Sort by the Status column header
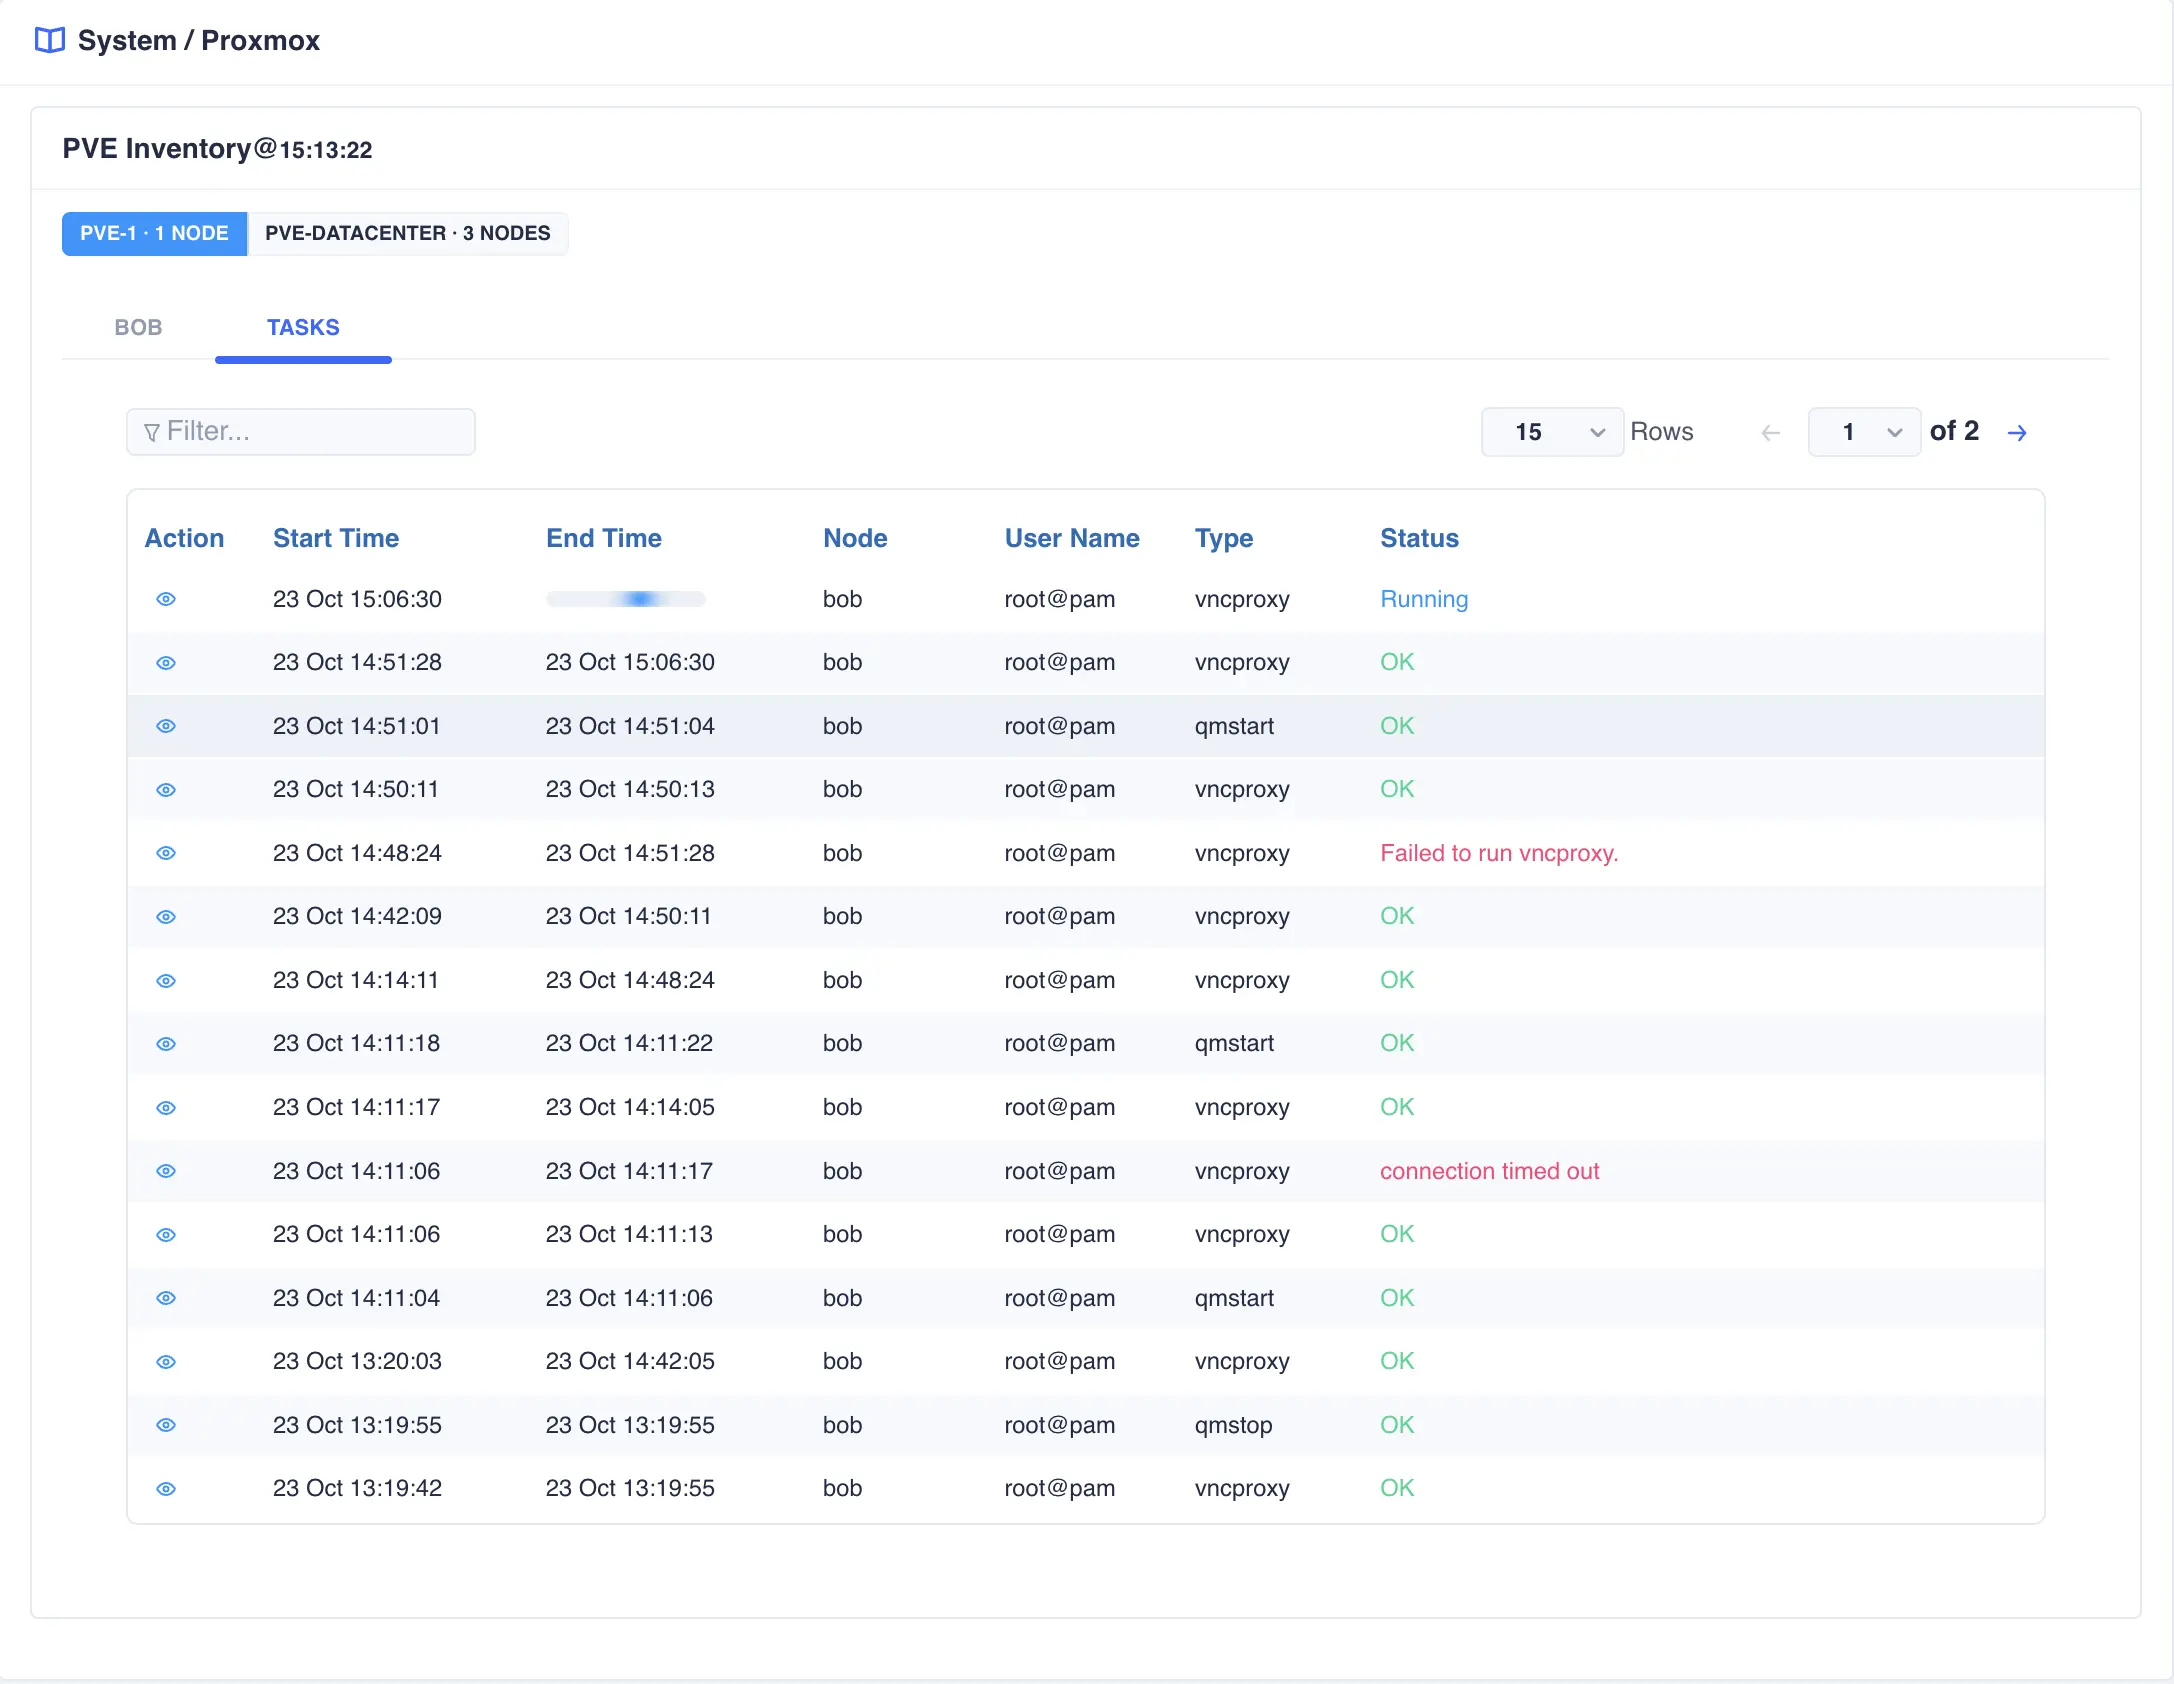The height and width of the screenshot is (1684, 2174). pos(1419,538)
